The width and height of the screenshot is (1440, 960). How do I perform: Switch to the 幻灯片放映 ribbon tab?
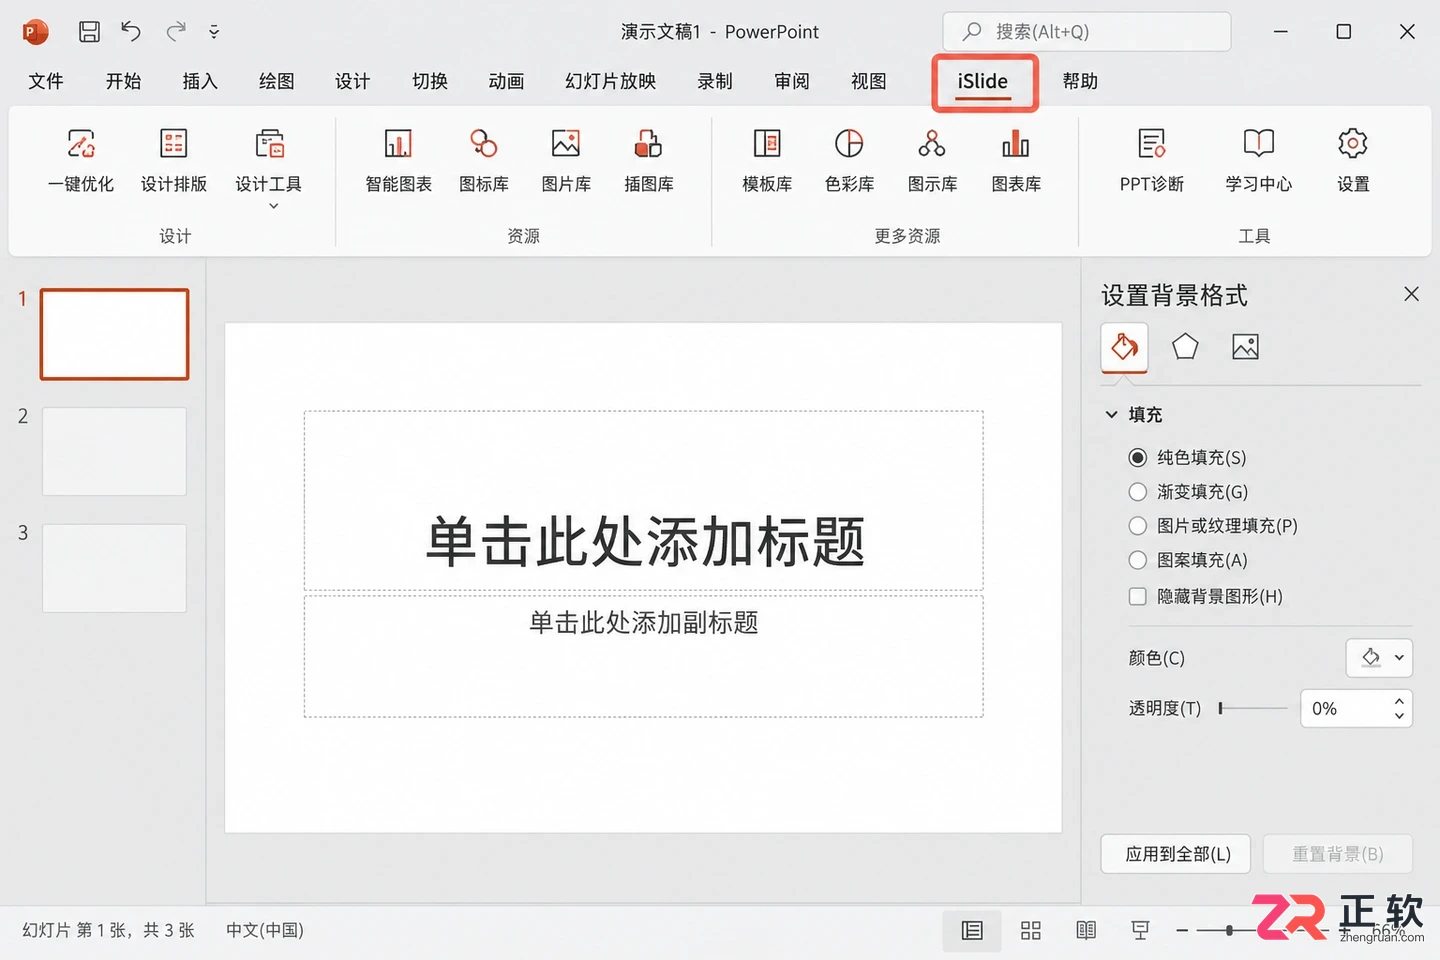coord(611,81)
